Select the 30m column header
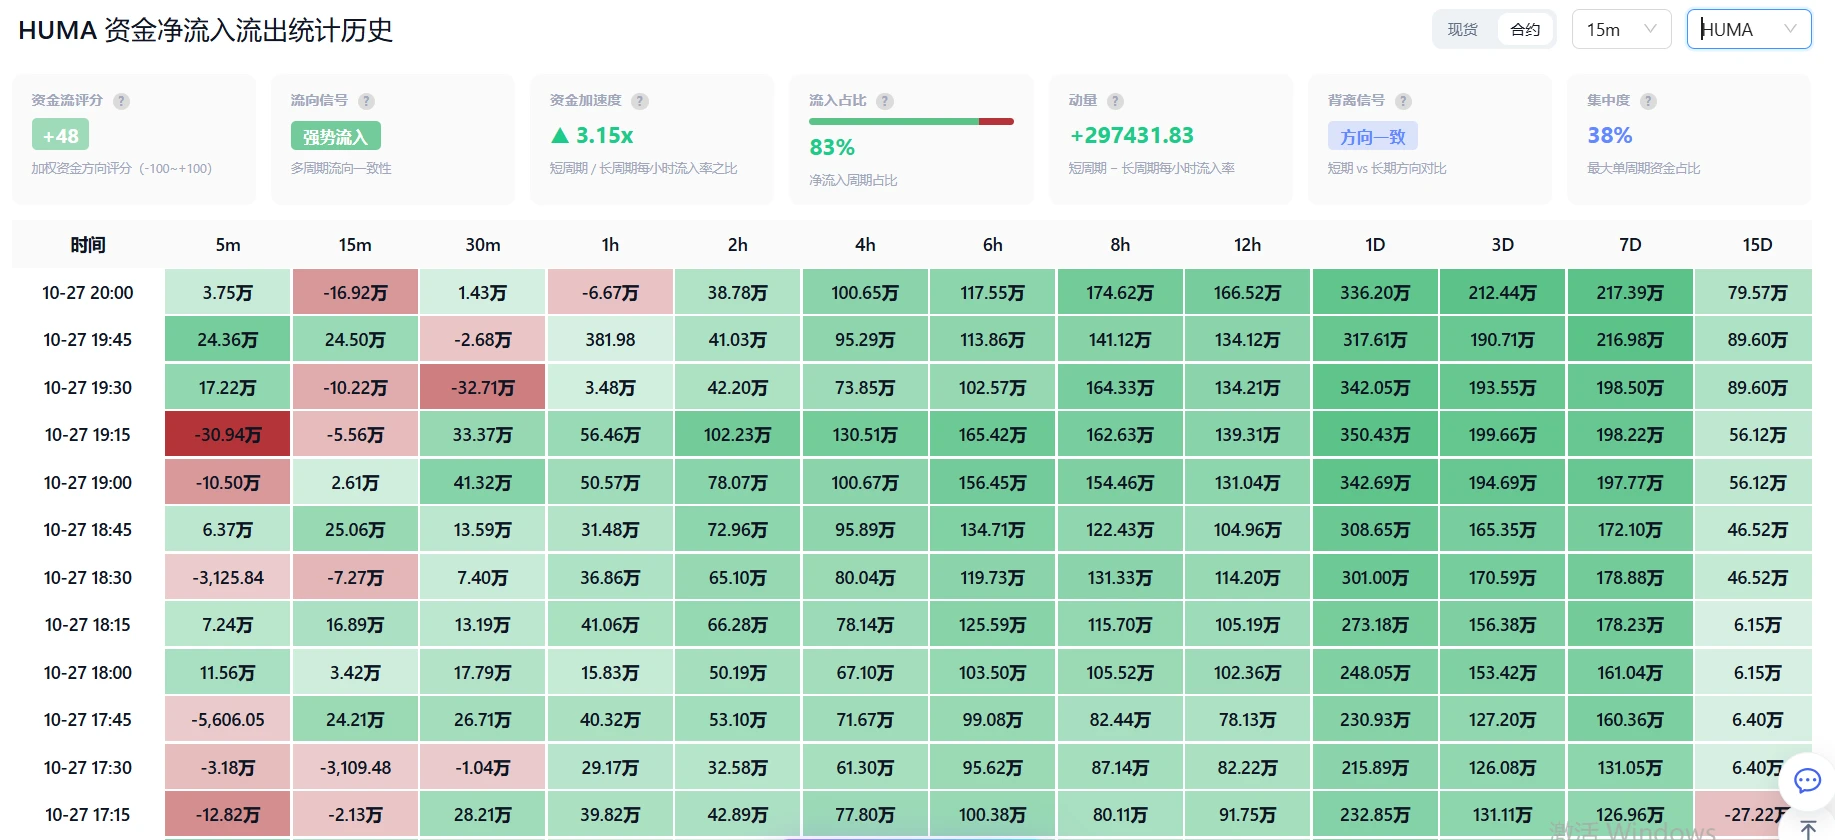The height and width of the screenshot is (840, 1835). click(483, 245)
